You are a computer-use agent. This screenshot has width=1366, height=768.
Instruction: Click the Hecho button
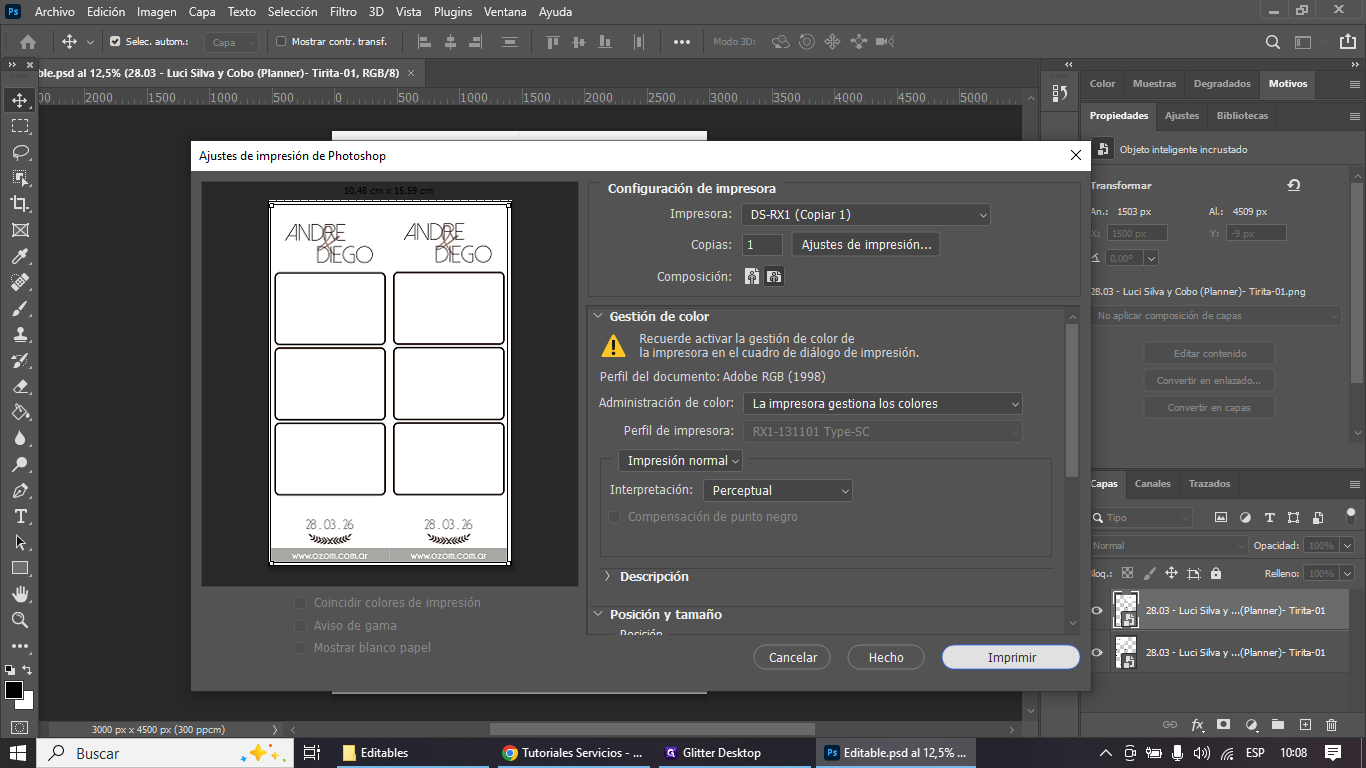[x=886, y=657]
